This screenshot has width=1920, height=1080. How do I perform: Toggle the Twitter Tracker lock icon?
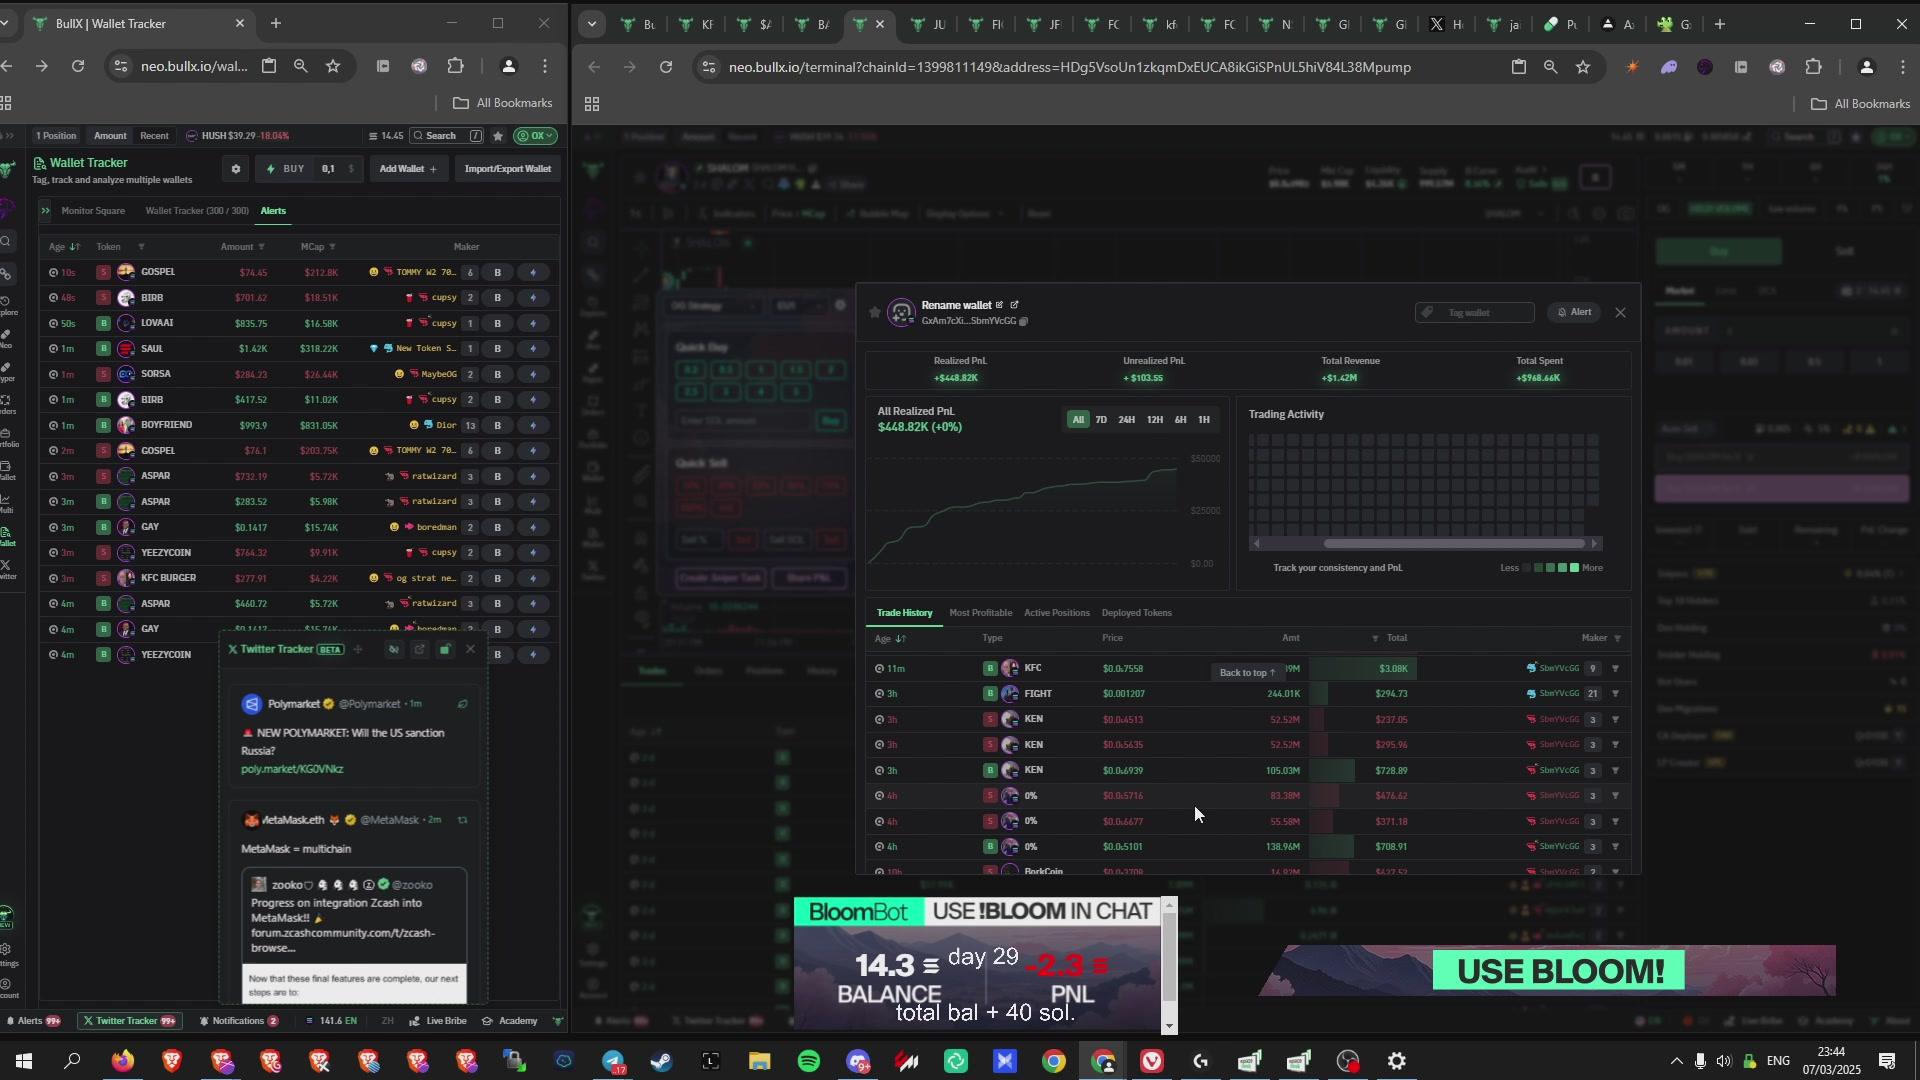tap(445, 650)
